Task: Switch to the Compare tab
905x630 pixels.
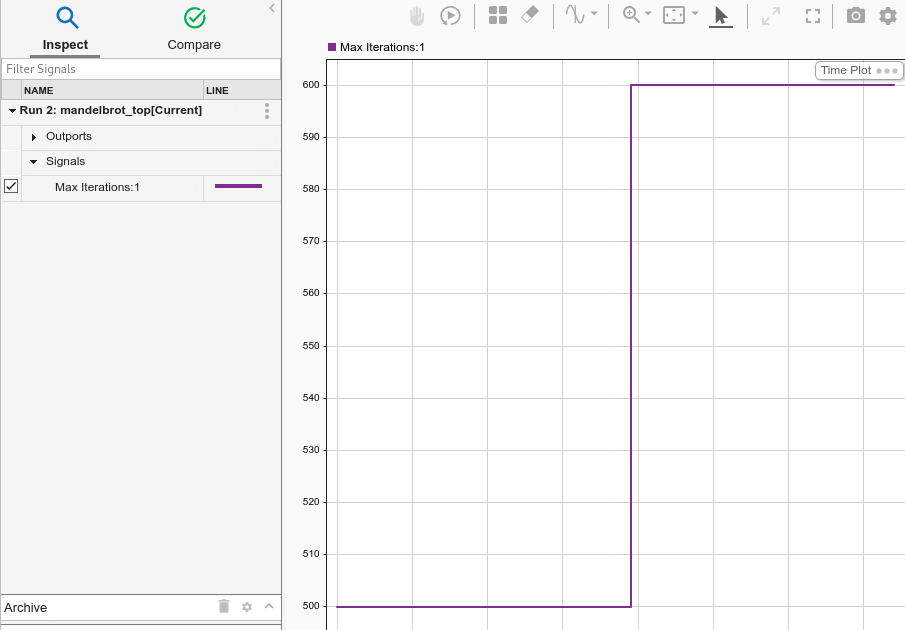Action: (x=194, y=30)
